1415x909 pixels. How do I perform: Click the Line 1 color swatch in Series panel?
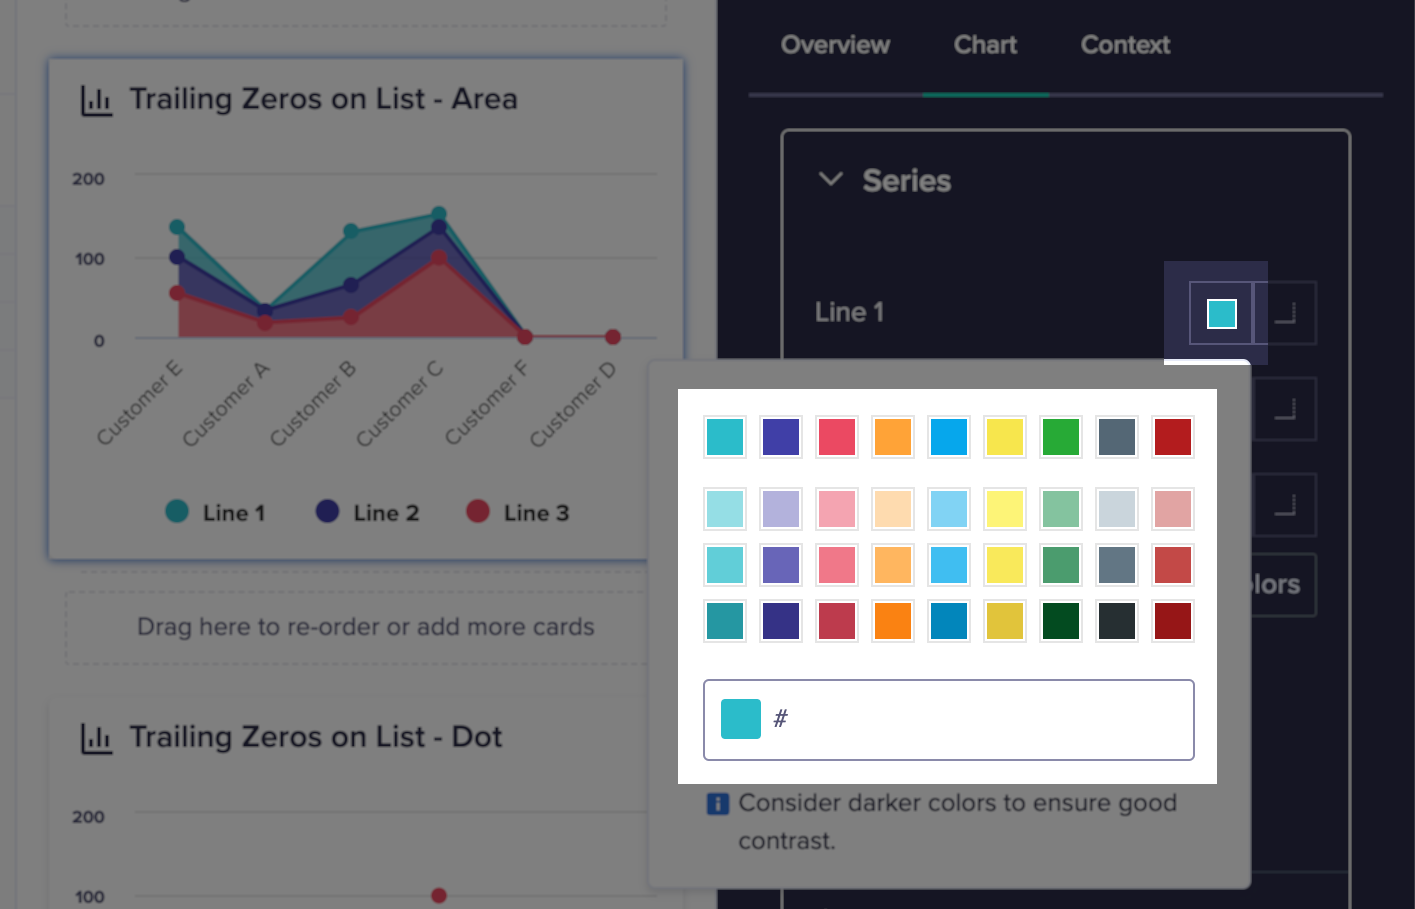[x=1222, y=312]
